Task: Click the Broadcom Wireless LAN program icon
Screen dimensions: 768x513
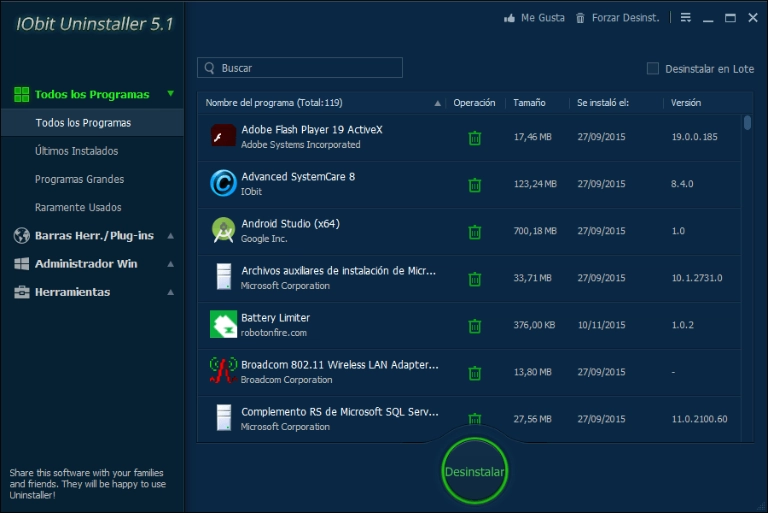Action: pyautogui.click(x=223, y=370)
